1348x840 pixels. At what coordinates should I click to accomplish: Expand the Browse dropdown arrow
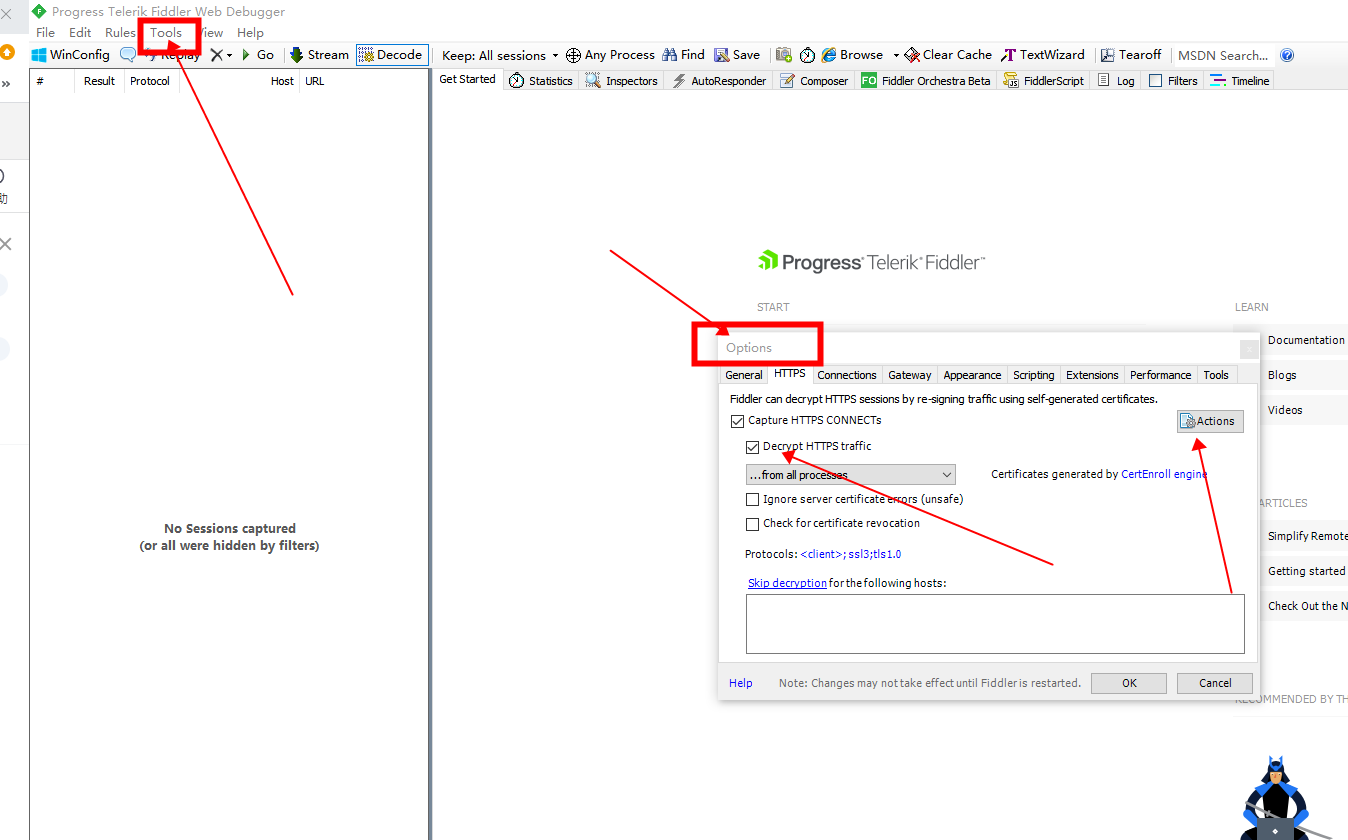896,55
